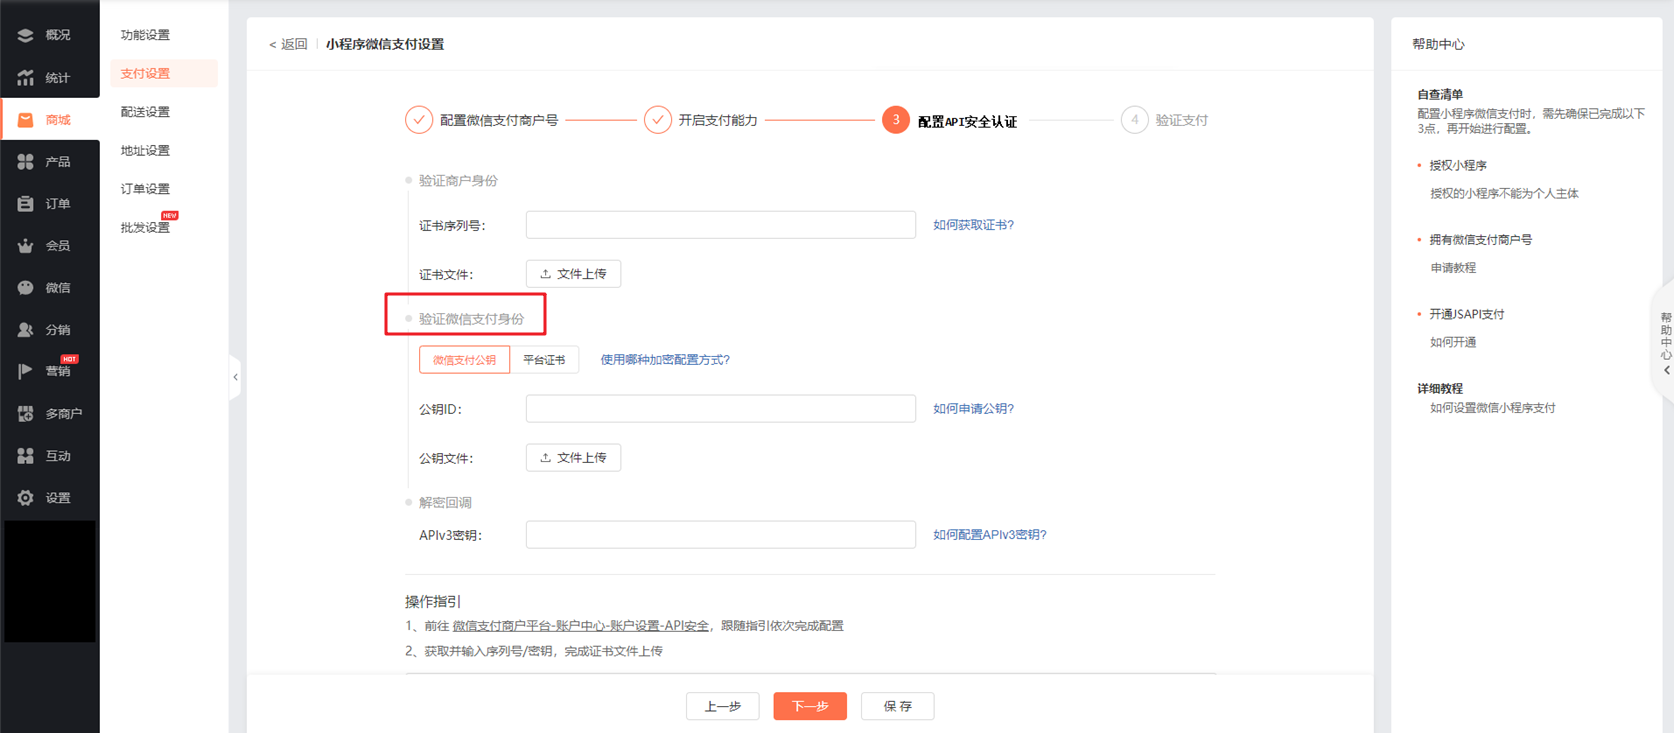Click the 上一步 button
The width and height of the screenshot is (1674, 733).
click(x=722, y=706)
